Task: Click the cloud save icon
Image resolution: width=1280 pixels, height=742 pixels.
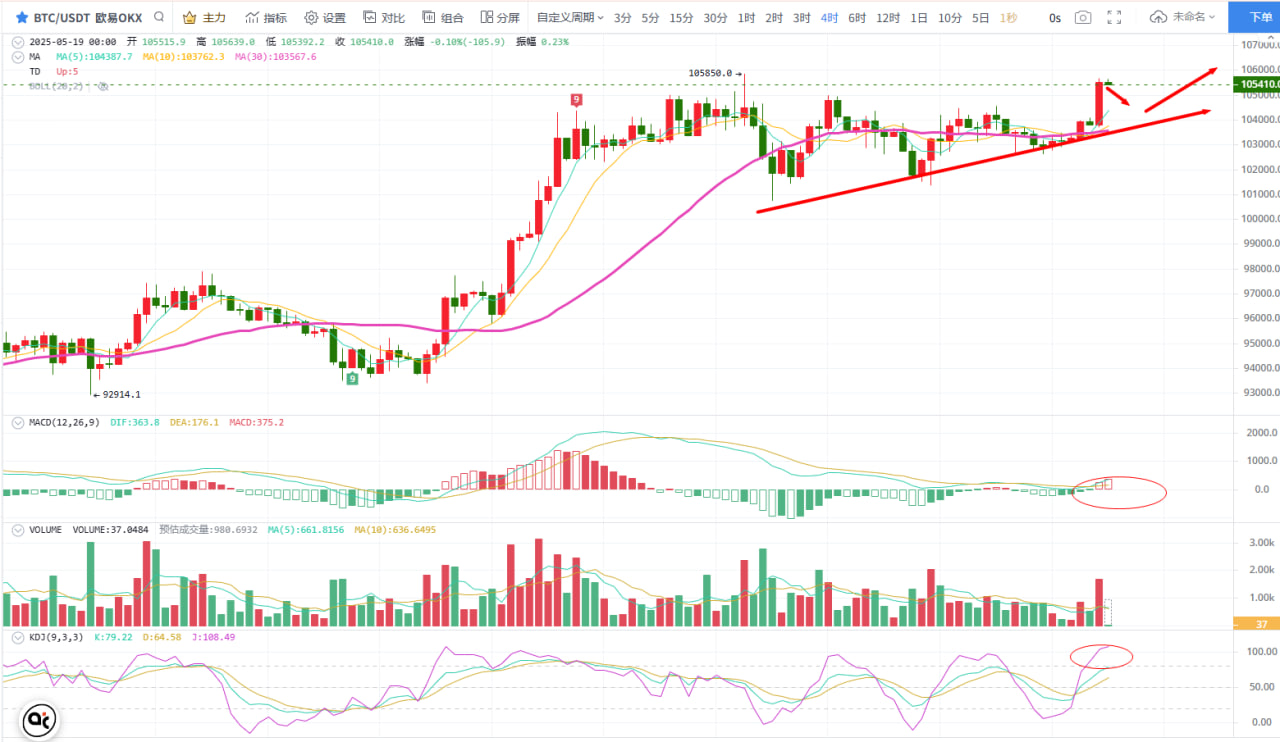Action: pos(1158,18)
